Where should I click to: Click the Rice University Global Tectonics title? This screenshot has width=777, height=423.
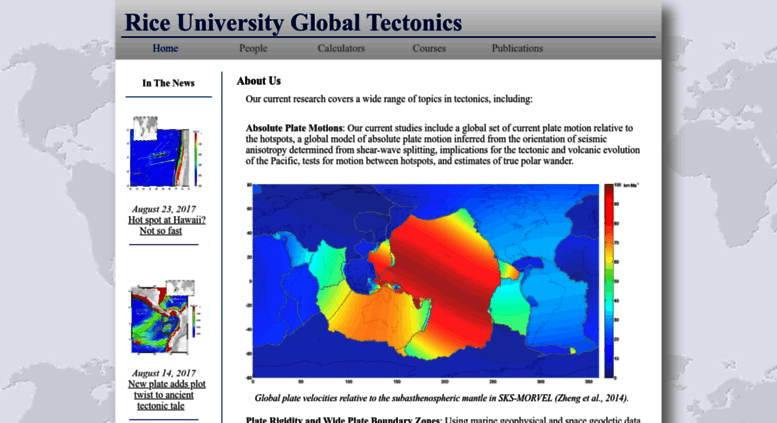293,23
